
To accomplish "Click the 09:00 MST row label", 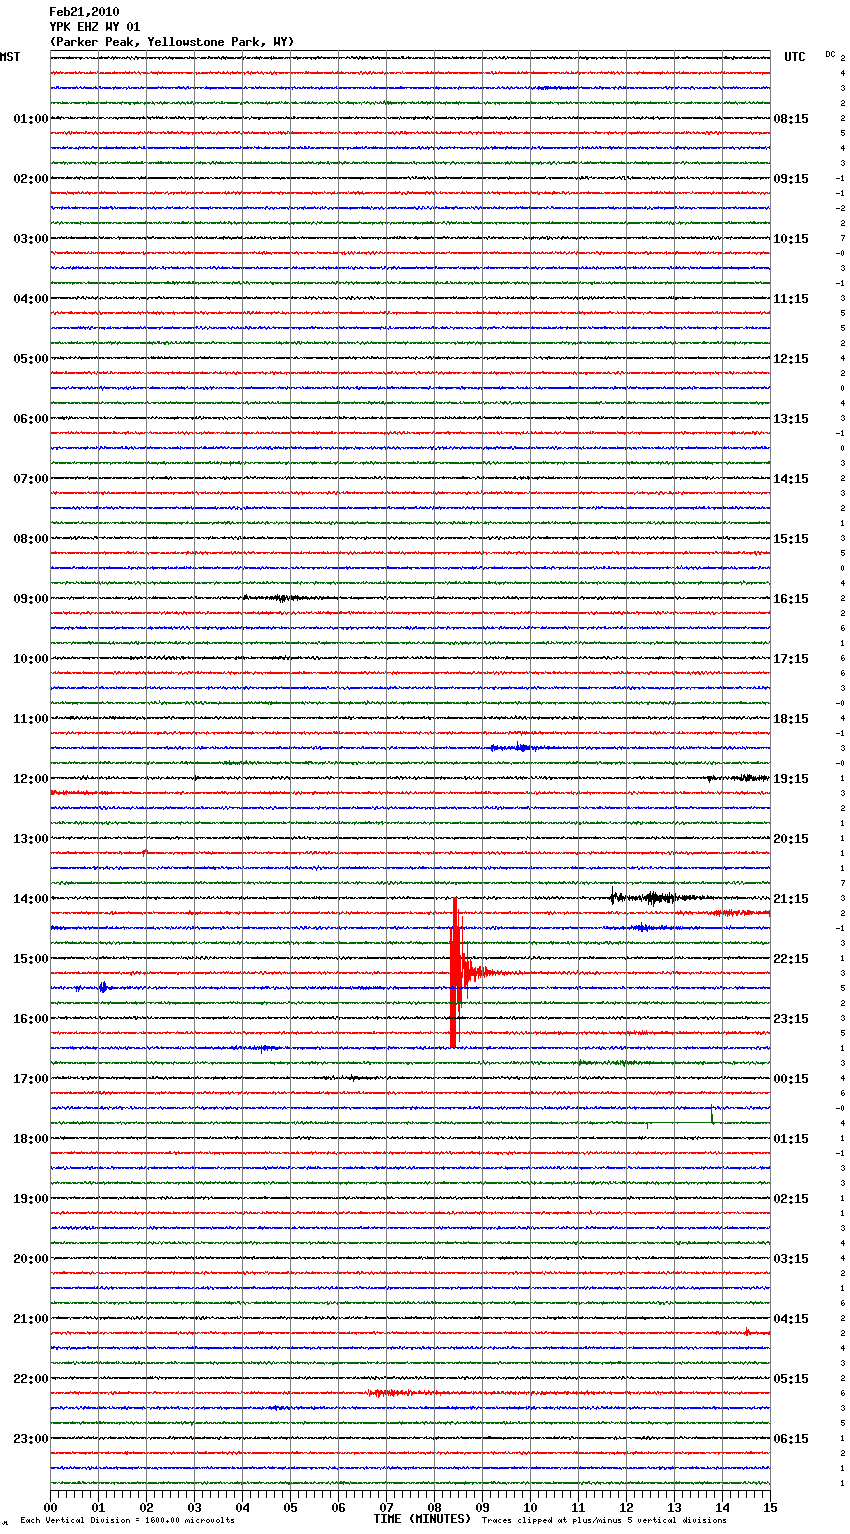I will (30, 599).
